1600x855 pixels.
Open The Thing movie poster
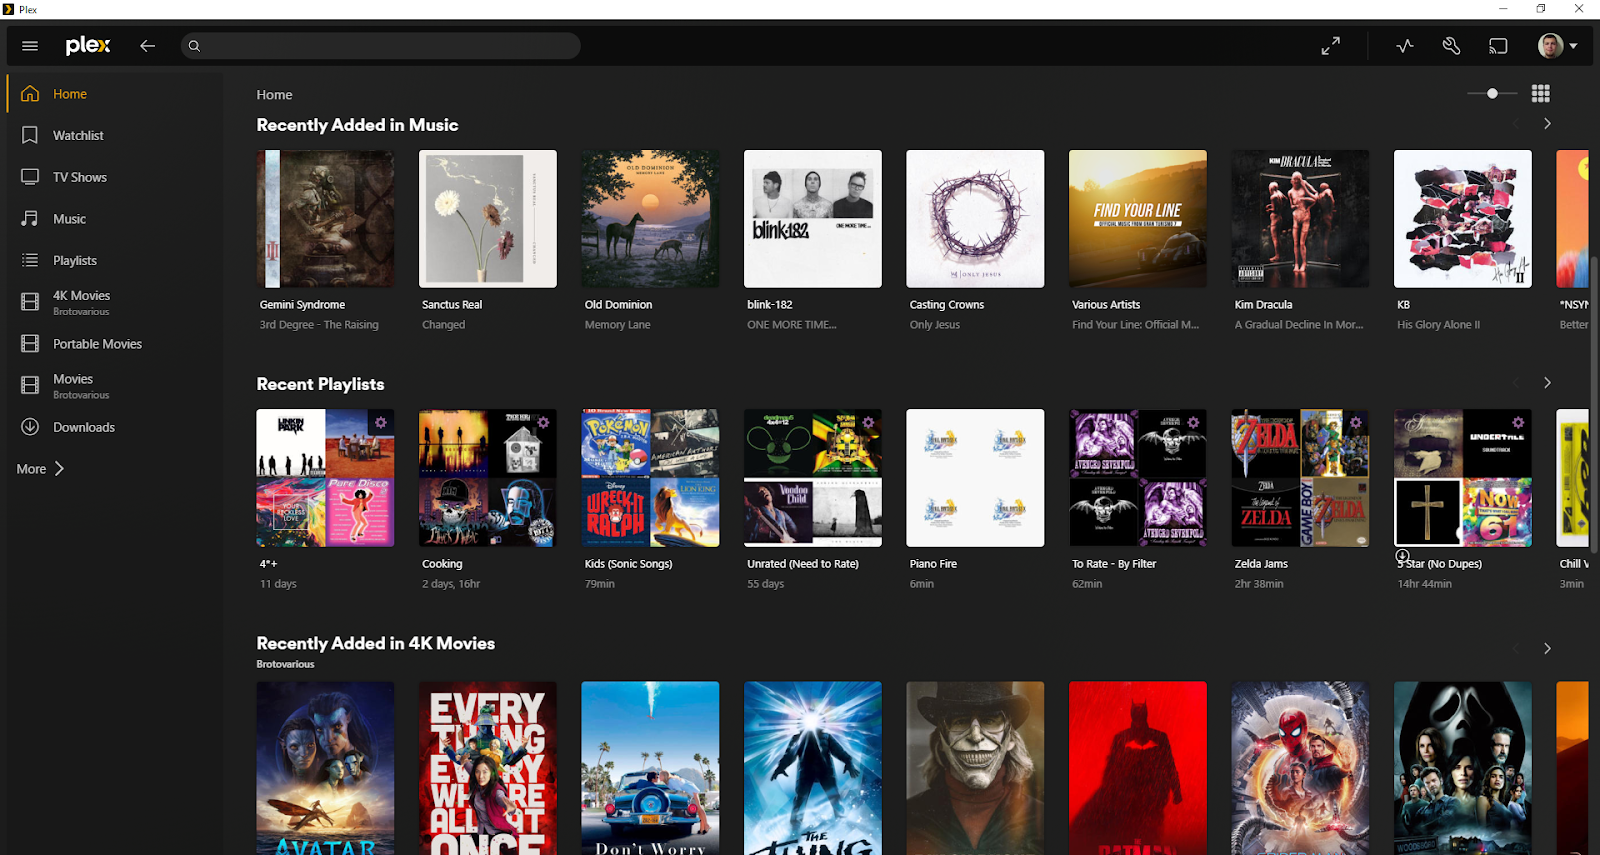(813, 768)
